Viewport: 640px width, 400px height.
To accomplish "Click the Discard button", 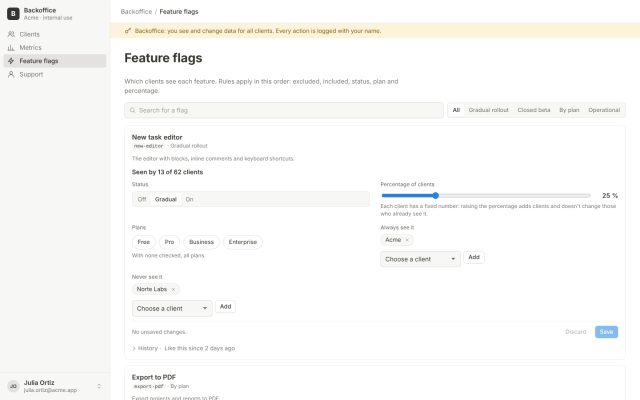I will coord(576,332).
